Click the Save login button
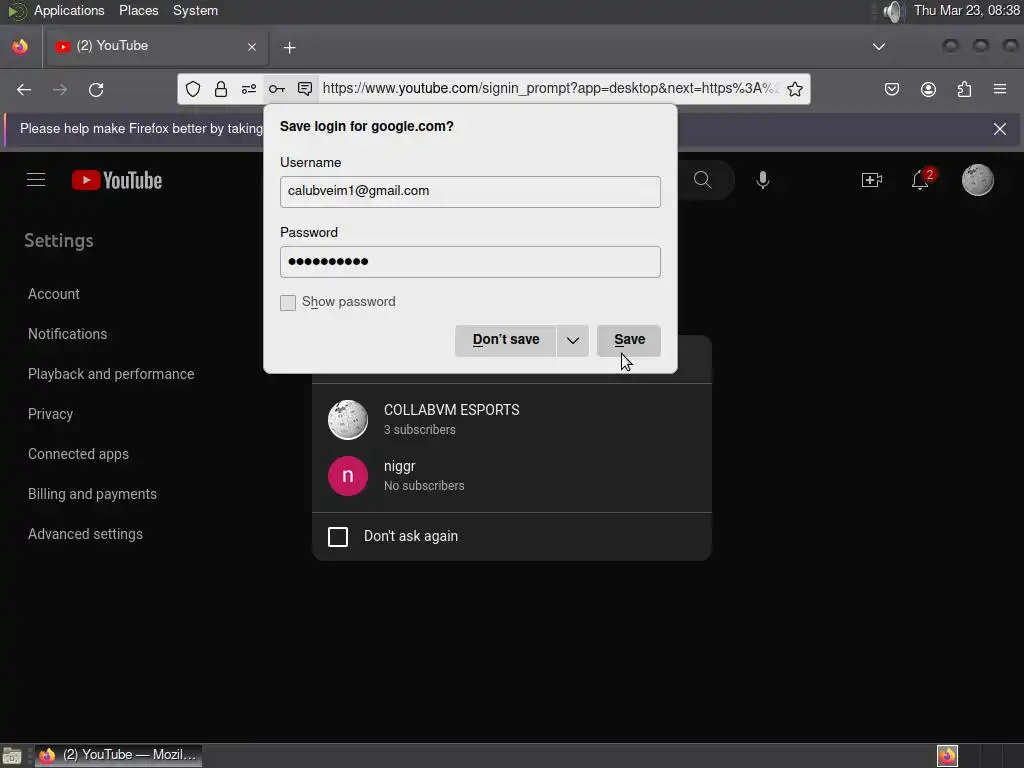This screenshot has width=1024, height=768. (629, 340)
